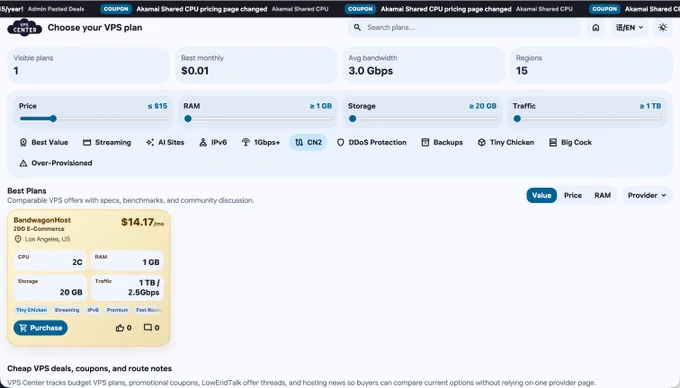Sort plans by Price tab
This screenshot has height=388, width=680.
coord(572,196)
